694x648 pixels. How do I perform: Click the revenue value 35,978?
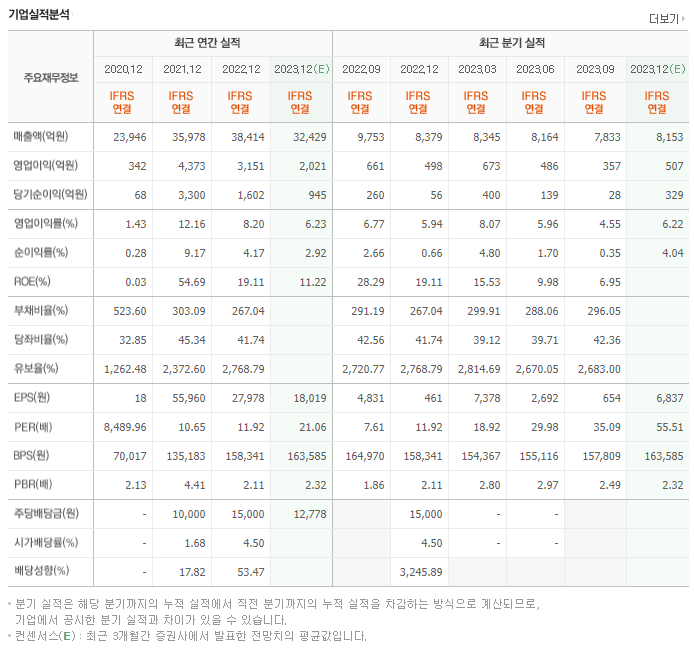pyautogui.click(x=189, y=137)
